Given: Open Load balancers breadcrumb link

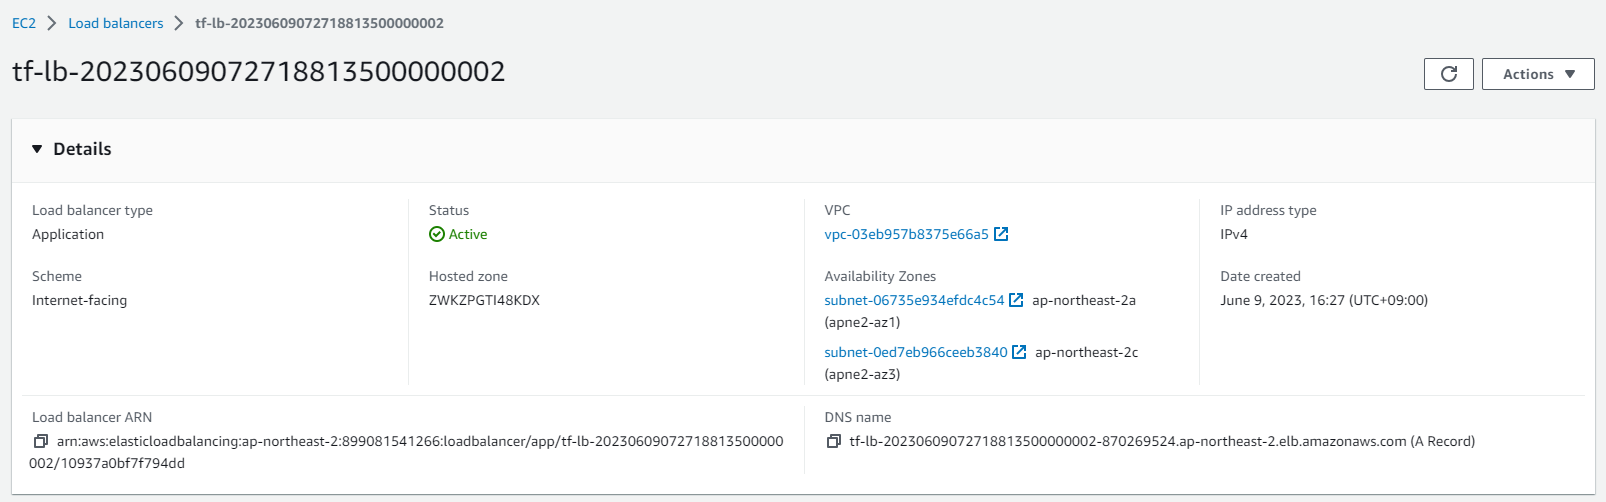Looking at the screenshot, I should tap(116, 23).
